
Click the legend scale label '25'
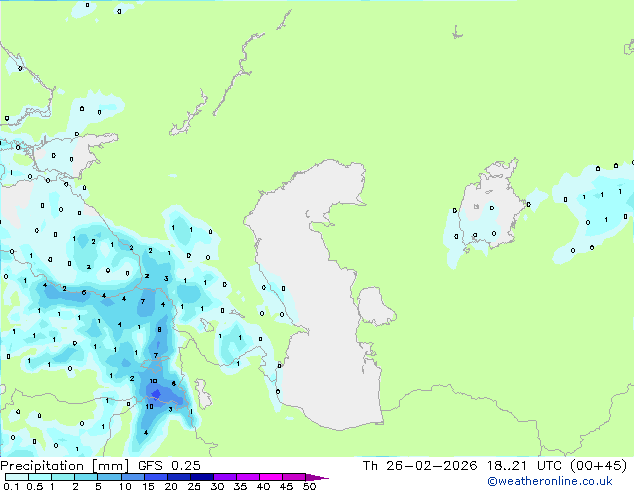(194, 486)
